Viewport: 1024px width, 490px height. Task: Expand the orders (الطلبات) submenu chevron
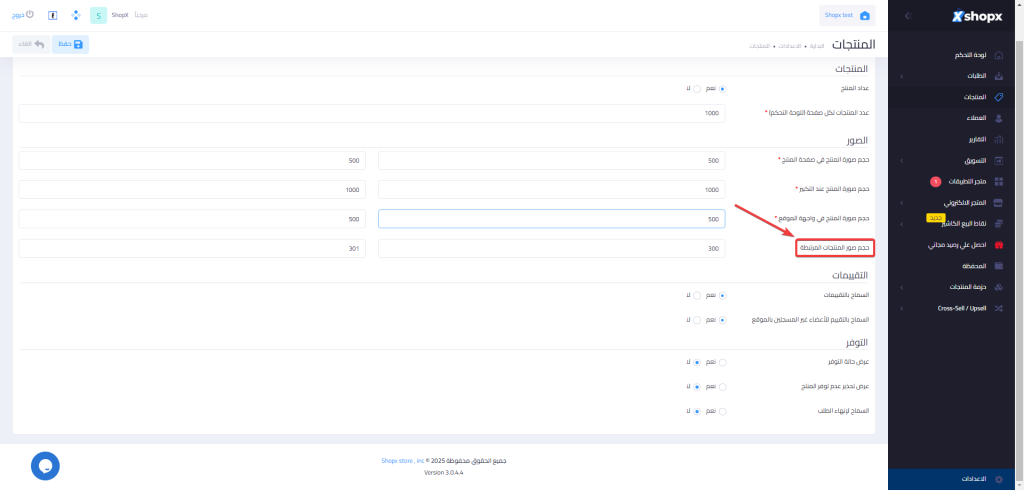(x=901, y=76)
